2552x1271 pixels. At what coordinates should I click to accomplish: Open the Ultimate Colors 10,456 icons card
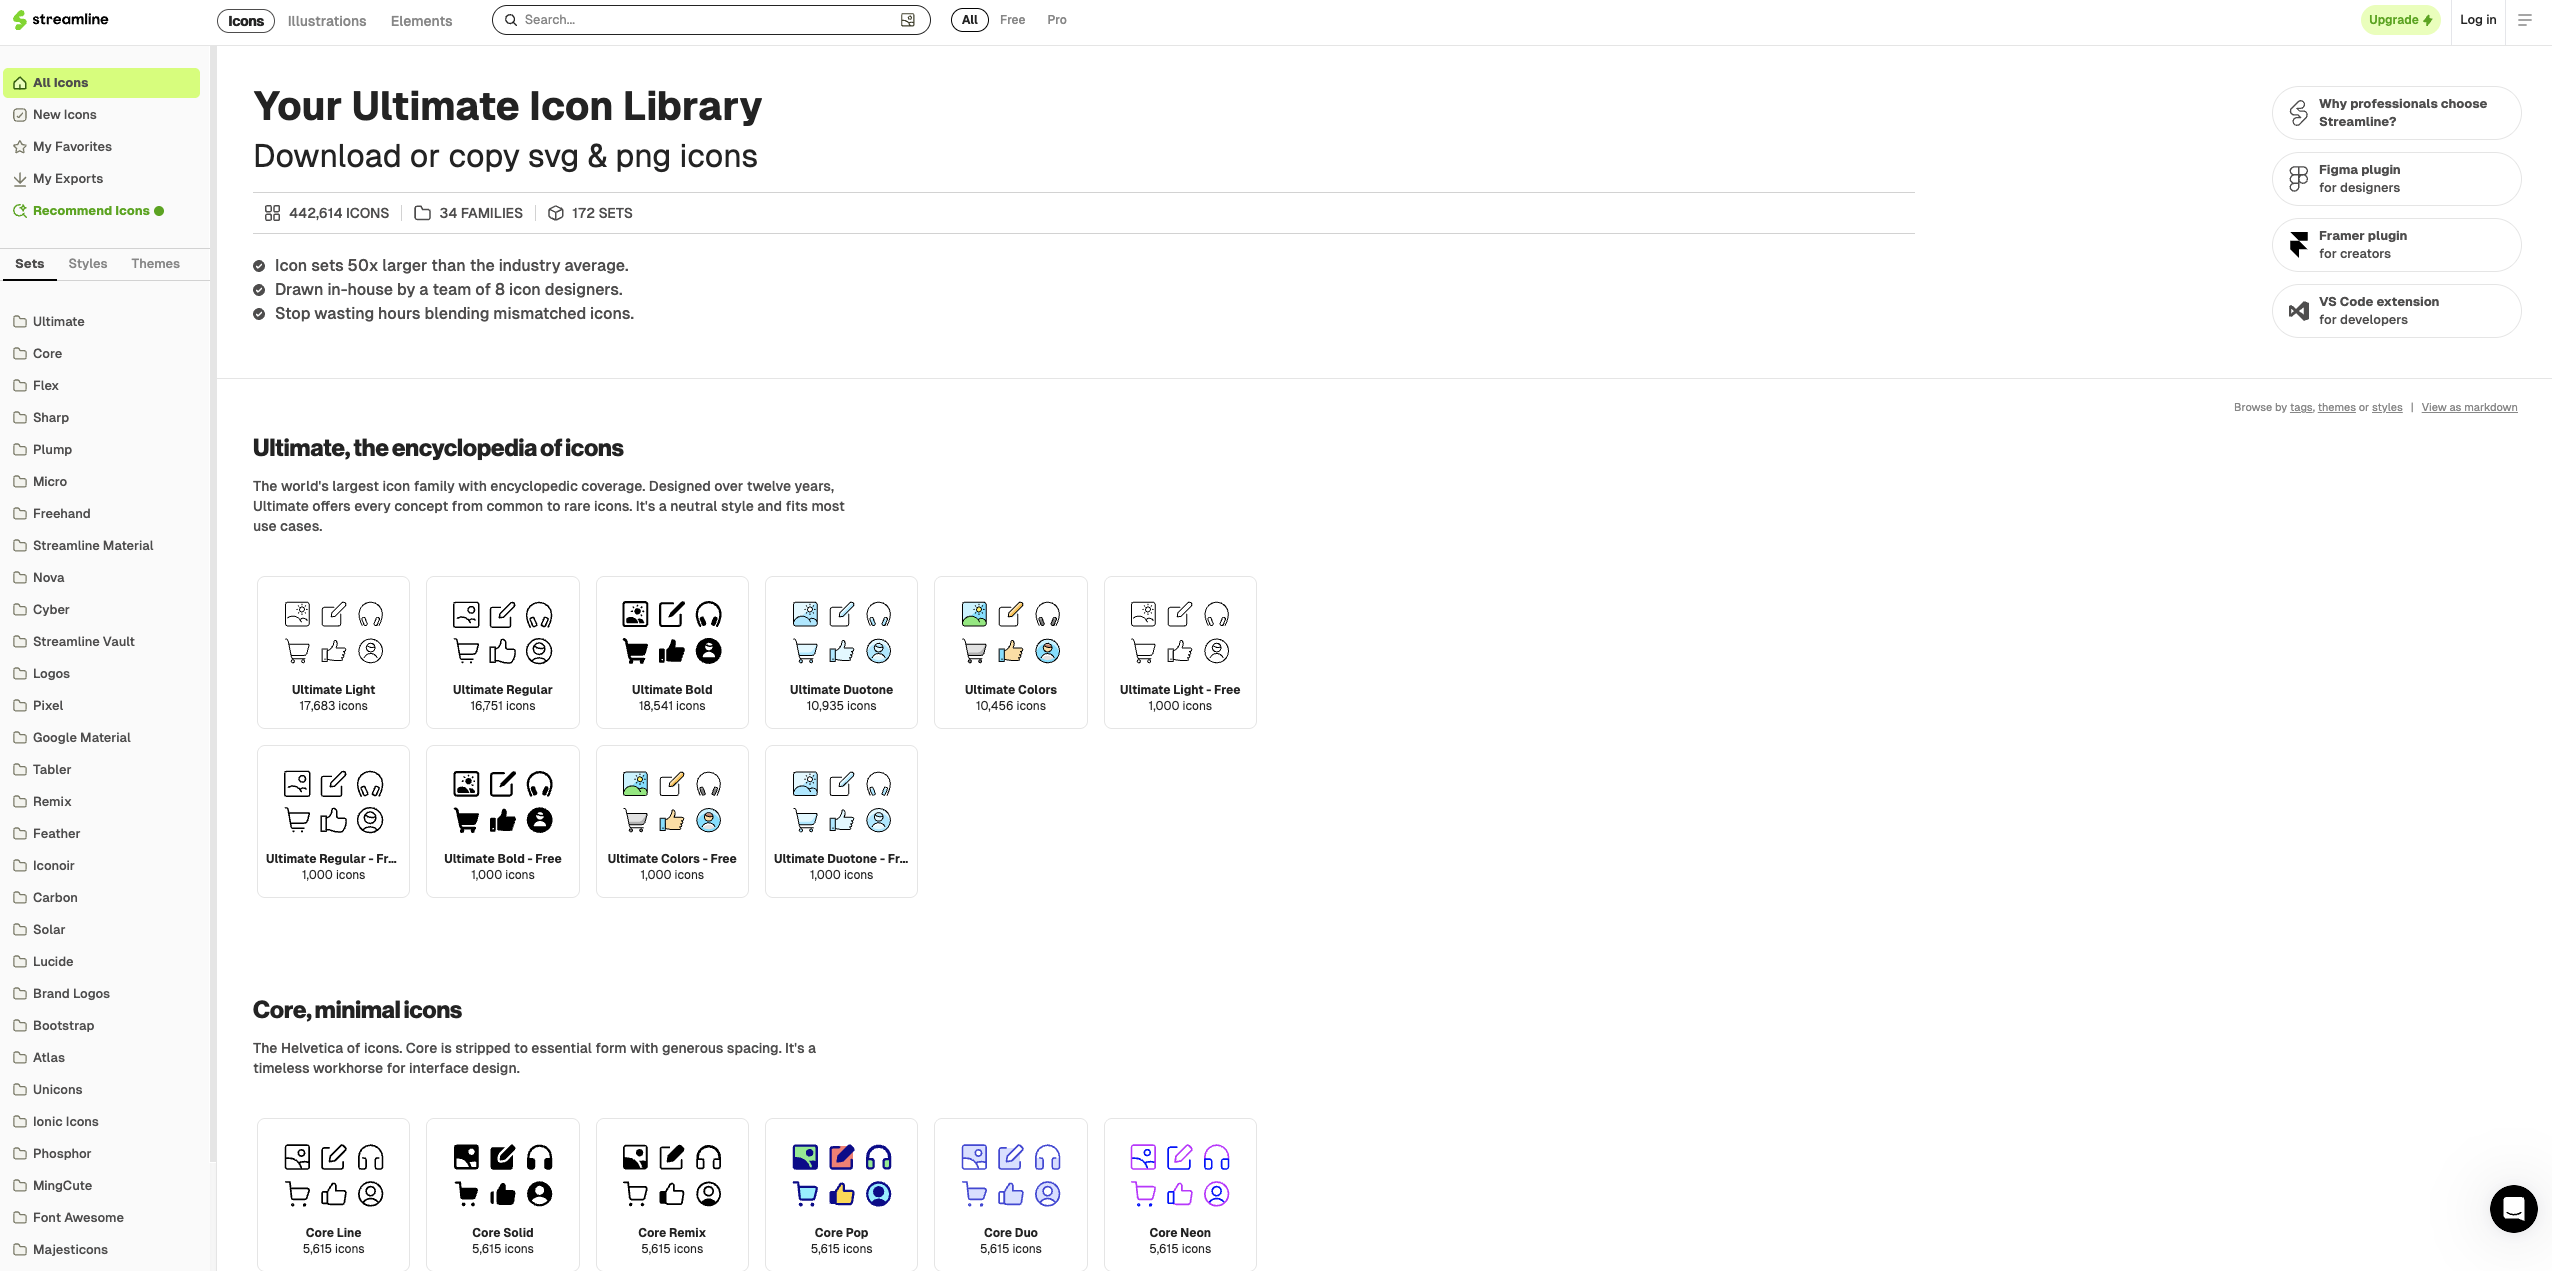coord(1011,652)
